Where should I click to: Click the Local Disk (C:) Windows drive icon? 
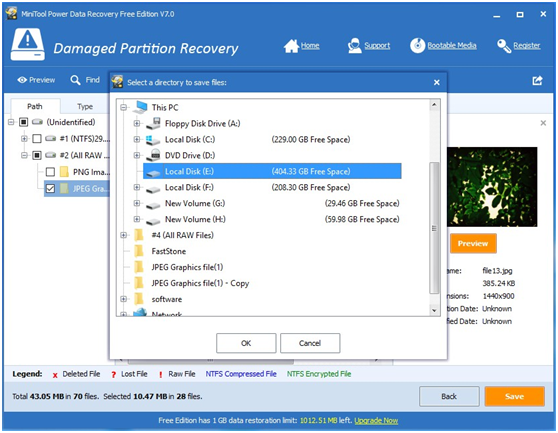(153, 139)
